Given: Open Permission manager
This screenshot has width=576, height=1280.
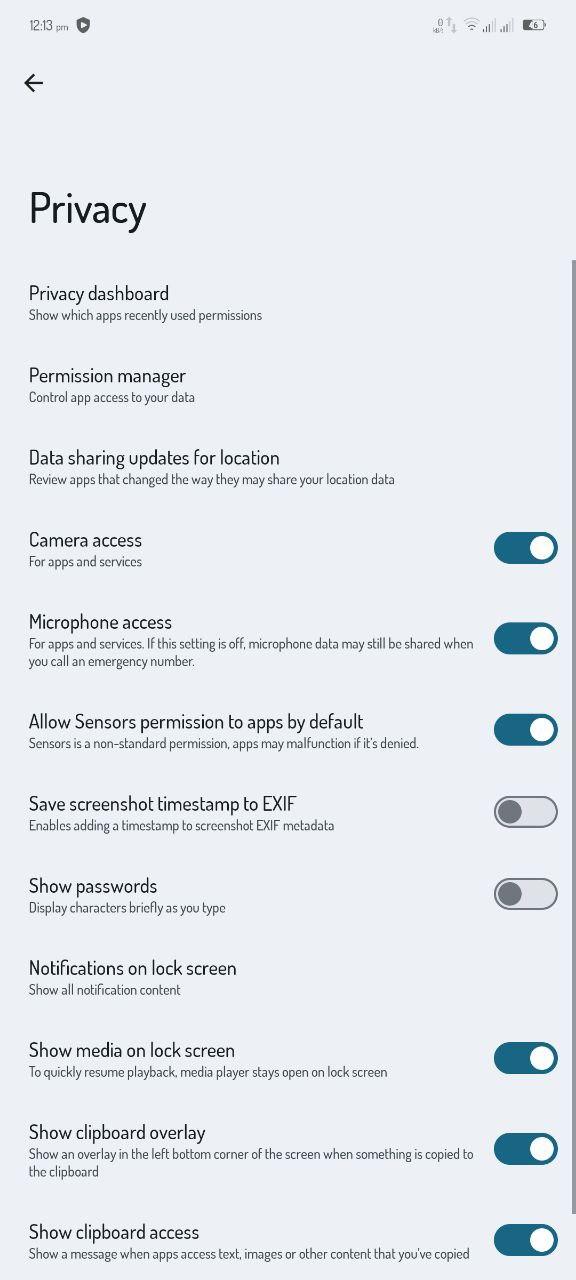Looking at the screenshot, I should [288, 384].
